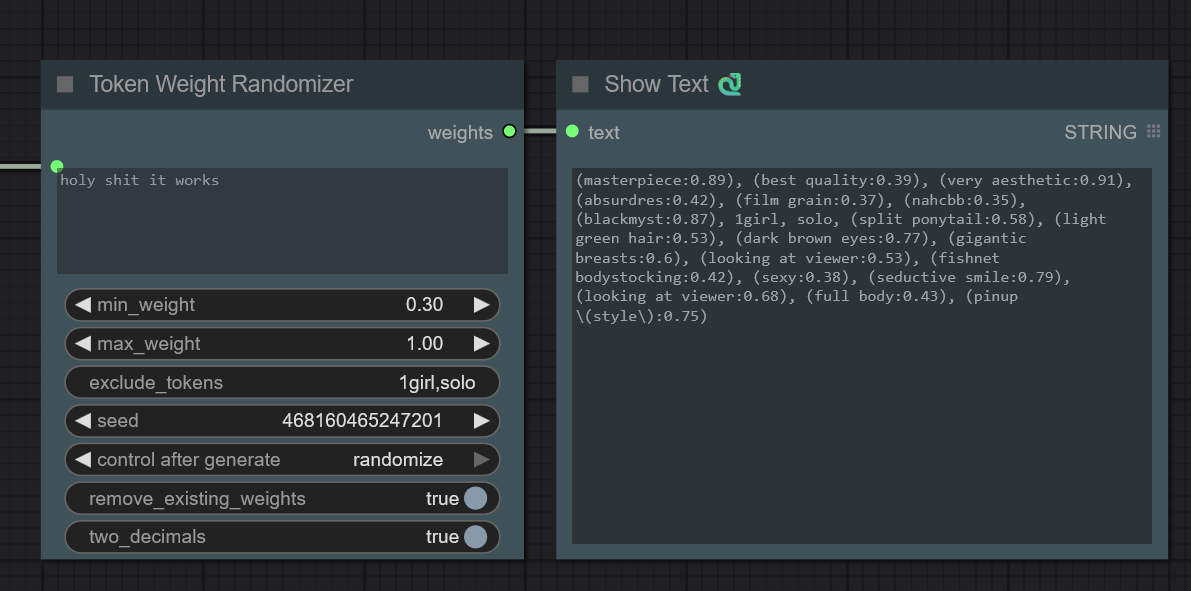Toggle remove_existing_weights switch
This screenshot has width=1191, height=591.
[x=475, y=498]
